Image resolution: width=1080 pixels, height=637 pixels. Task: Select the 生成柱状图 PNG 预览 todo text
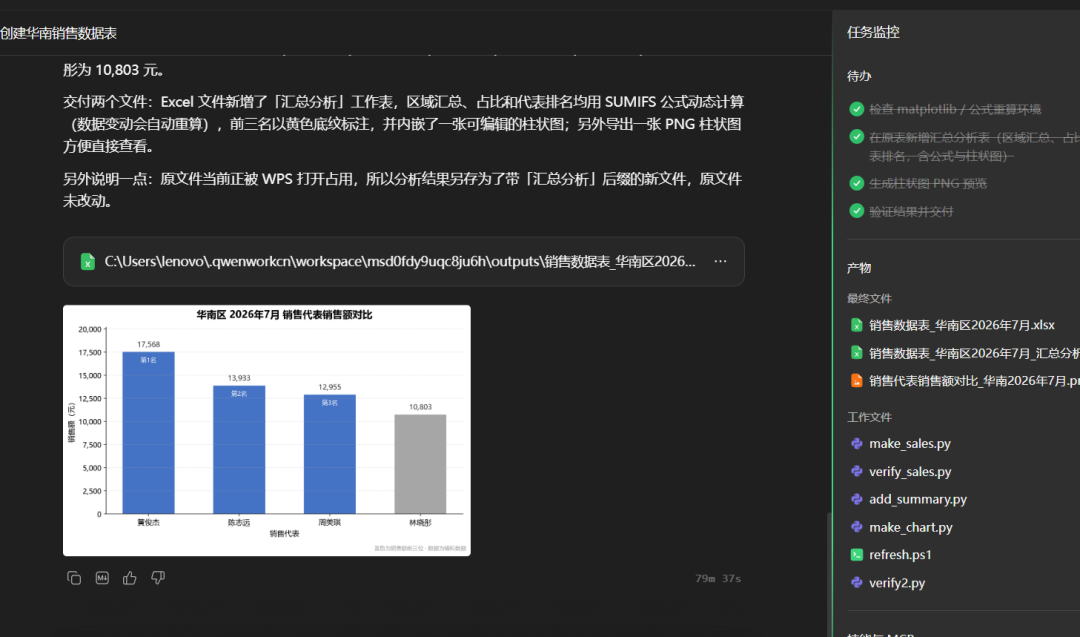[x=928, y=184]
